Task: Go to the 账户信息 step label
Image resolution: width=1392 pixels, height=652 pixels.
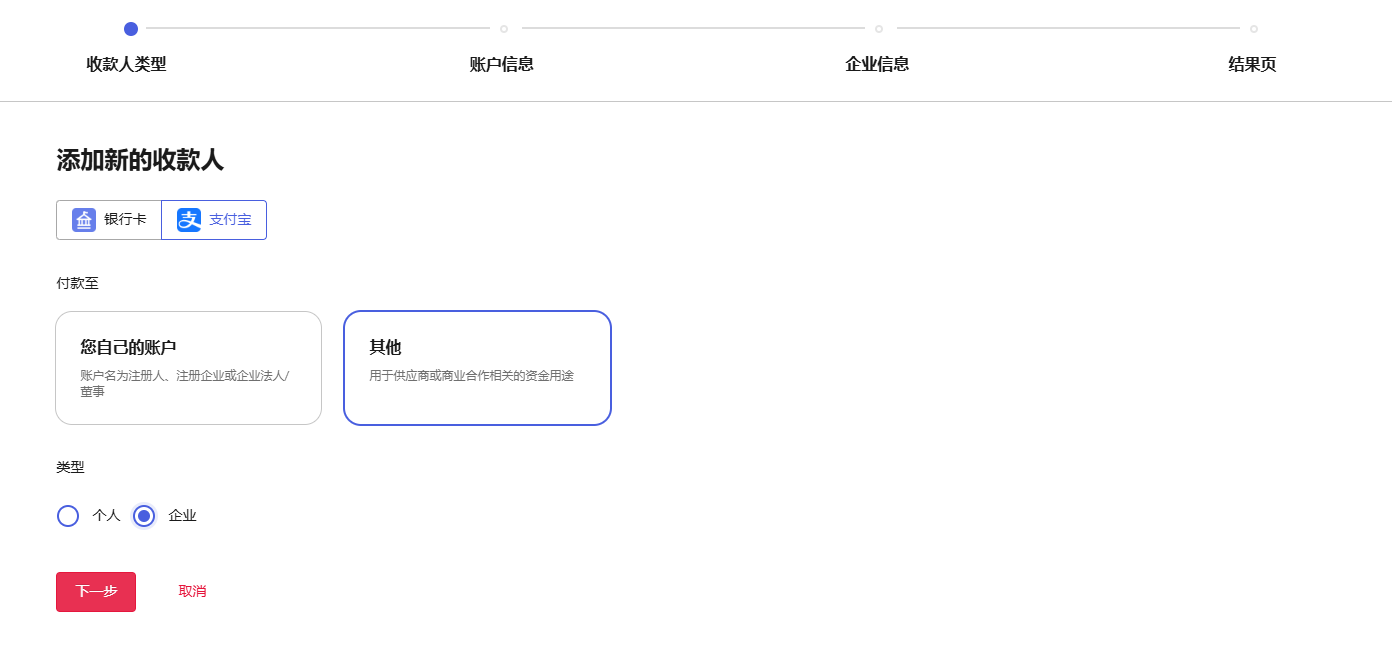Action: [502, 65]
